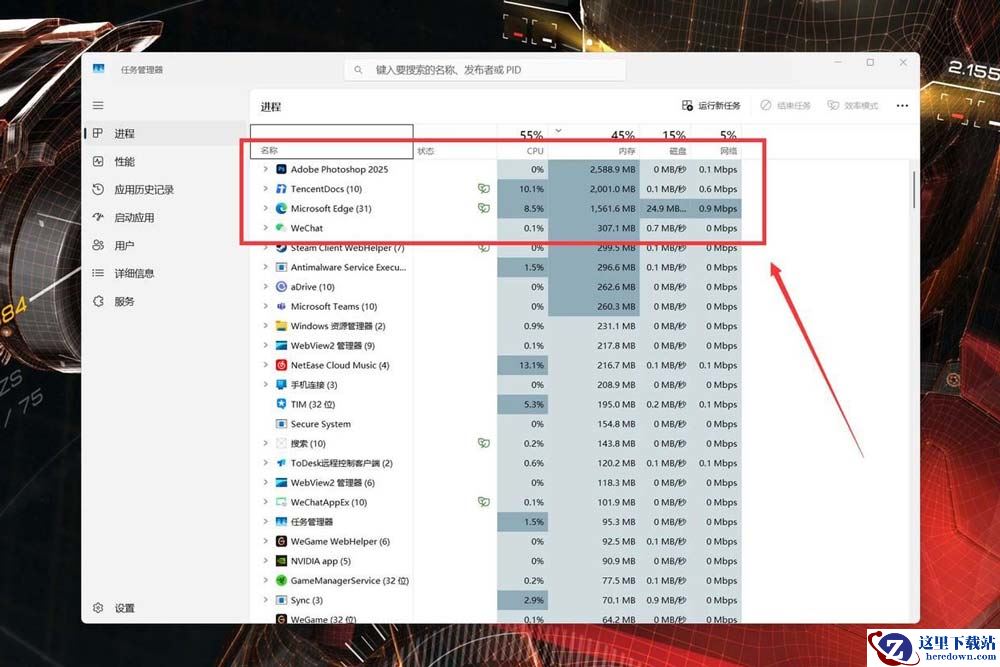Click the WeGame WebHelper icon
This screenshot has width=1000, height=667.
click(281, 541)
